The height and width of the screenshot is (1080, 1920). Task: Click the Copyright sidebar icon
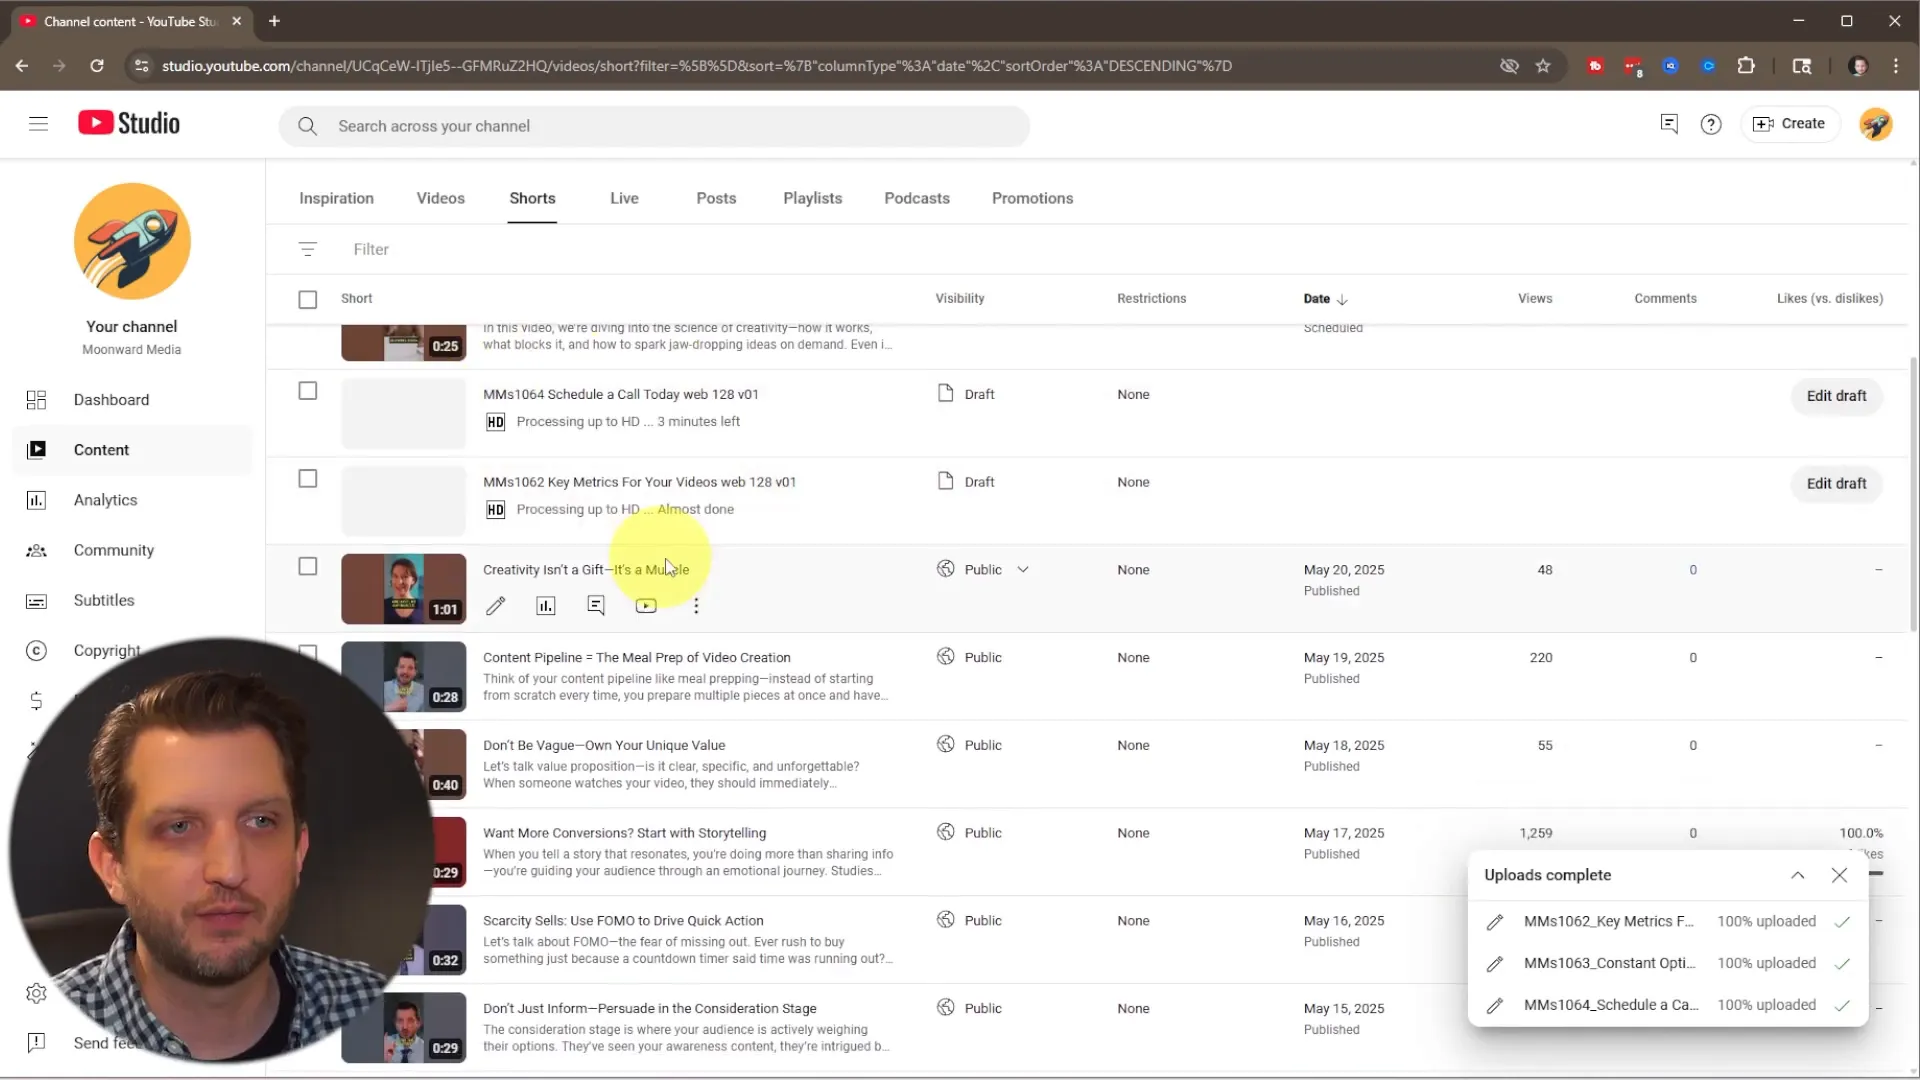(36, 651)
